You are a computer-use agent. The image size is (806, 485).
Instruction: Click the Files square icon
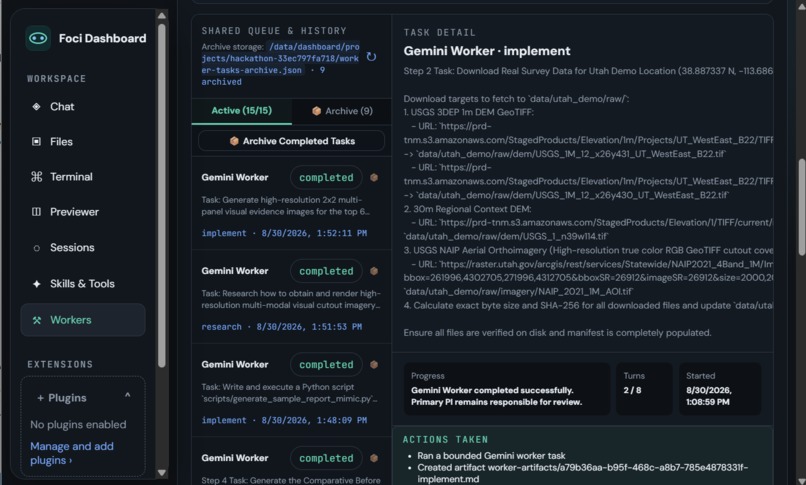[x=36, y=142]
